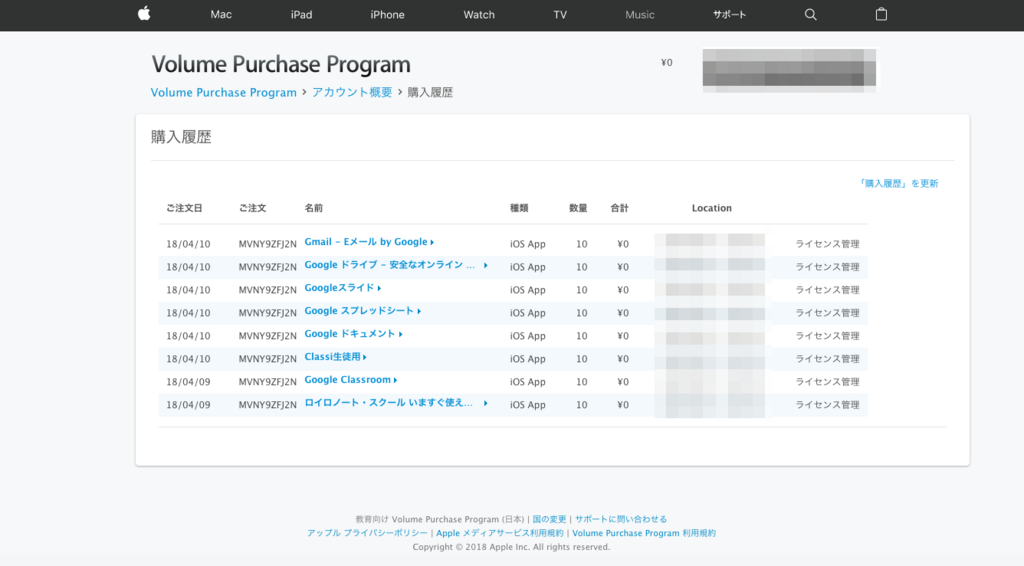Open アップル プライバシーポリシー footer link
The height and width of the screenshot is (566, 1024).
(367, 533)
